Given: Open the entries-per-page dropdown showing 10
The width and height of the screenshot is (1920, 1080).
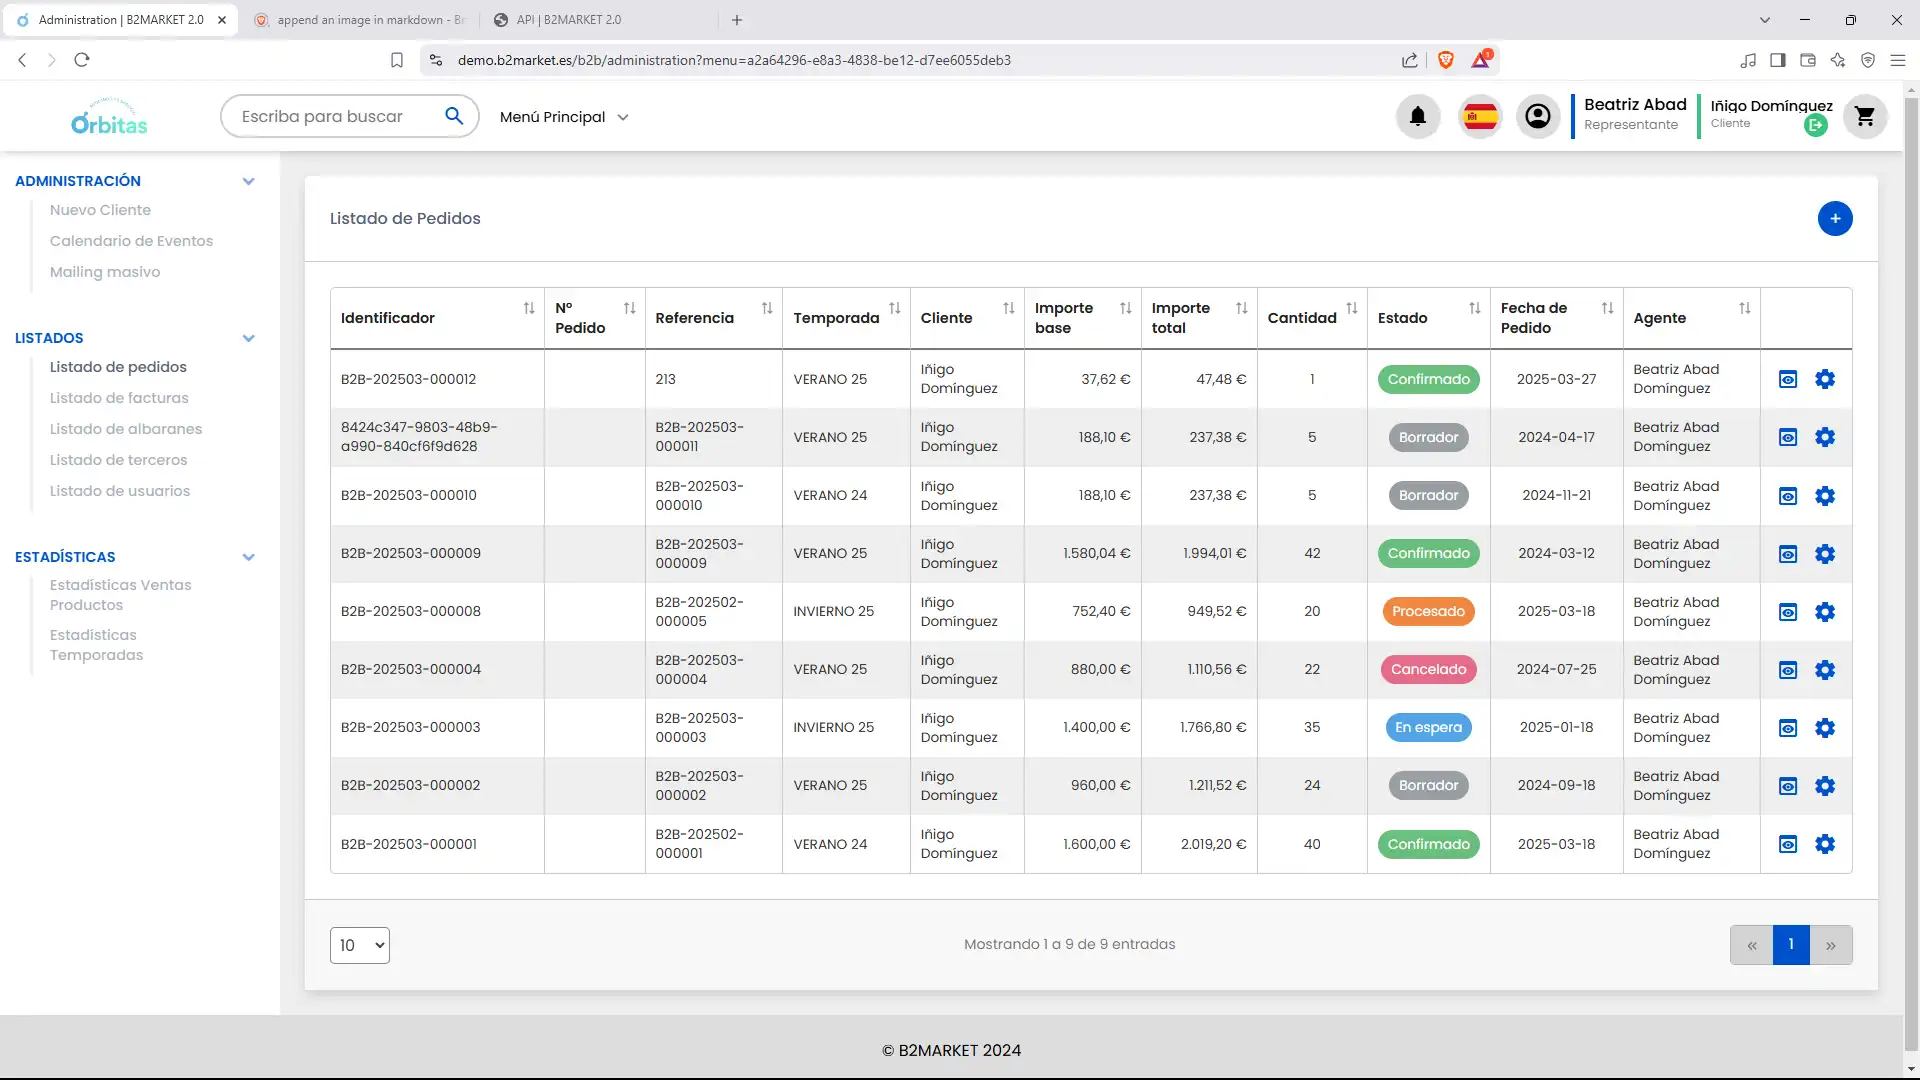Looking at the screenshot, I should tap(359, 945).
